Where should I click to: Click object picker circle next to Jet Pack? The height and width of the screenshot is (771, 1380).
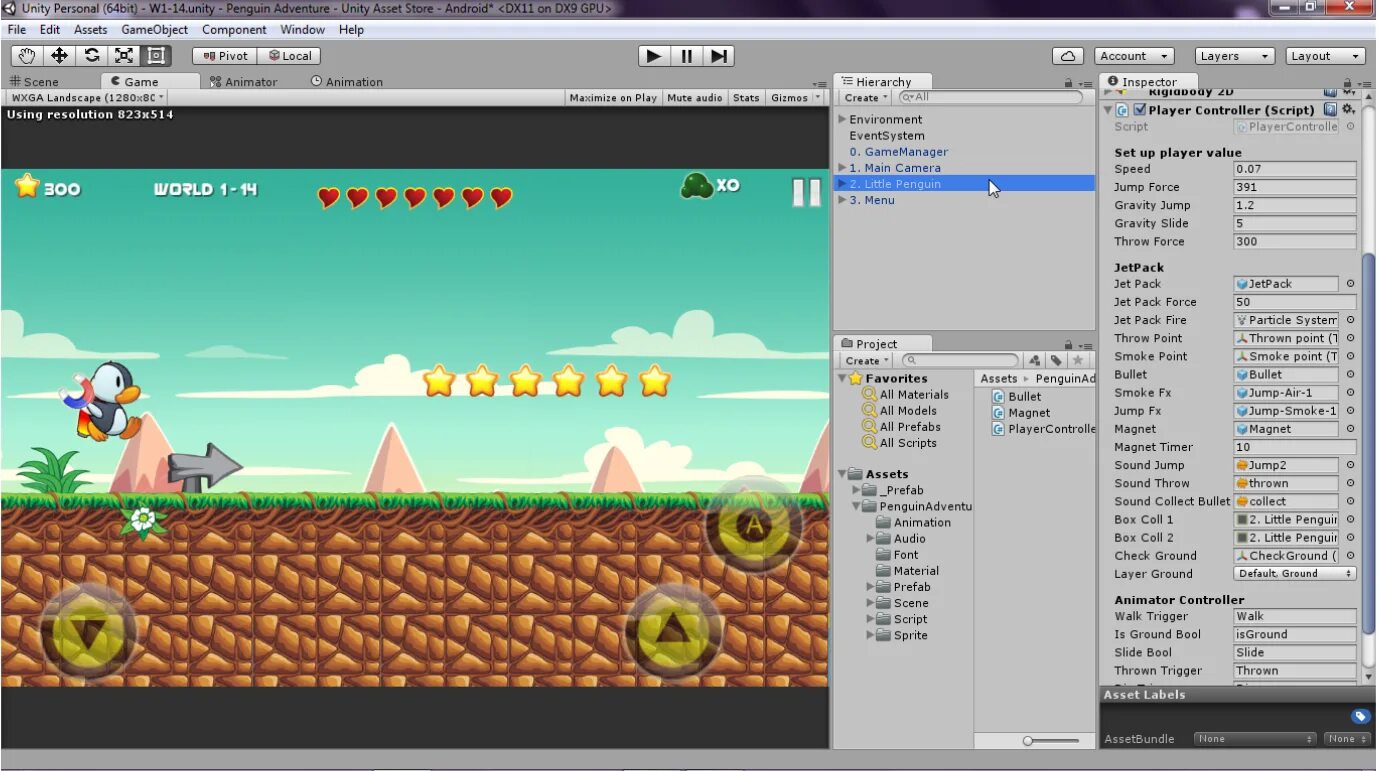[x=1350, y=284]
